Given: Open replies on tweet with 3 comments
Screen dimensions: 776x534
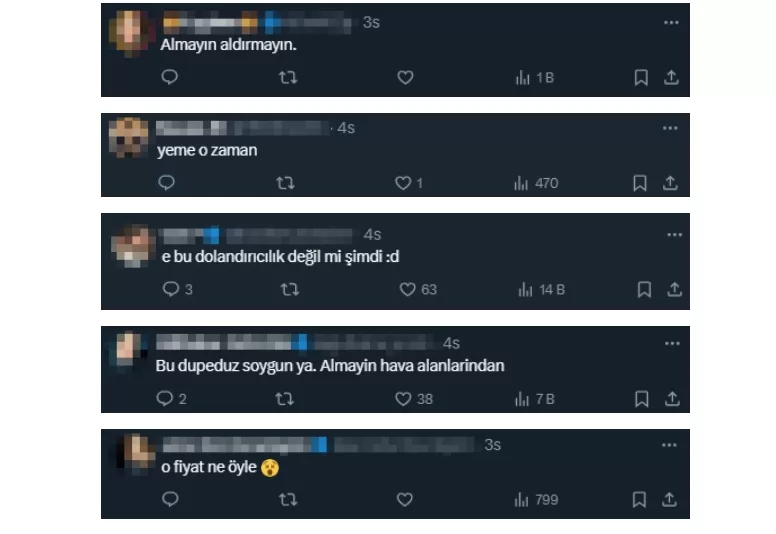Looking at the screenshot, I should coord(177,289).
